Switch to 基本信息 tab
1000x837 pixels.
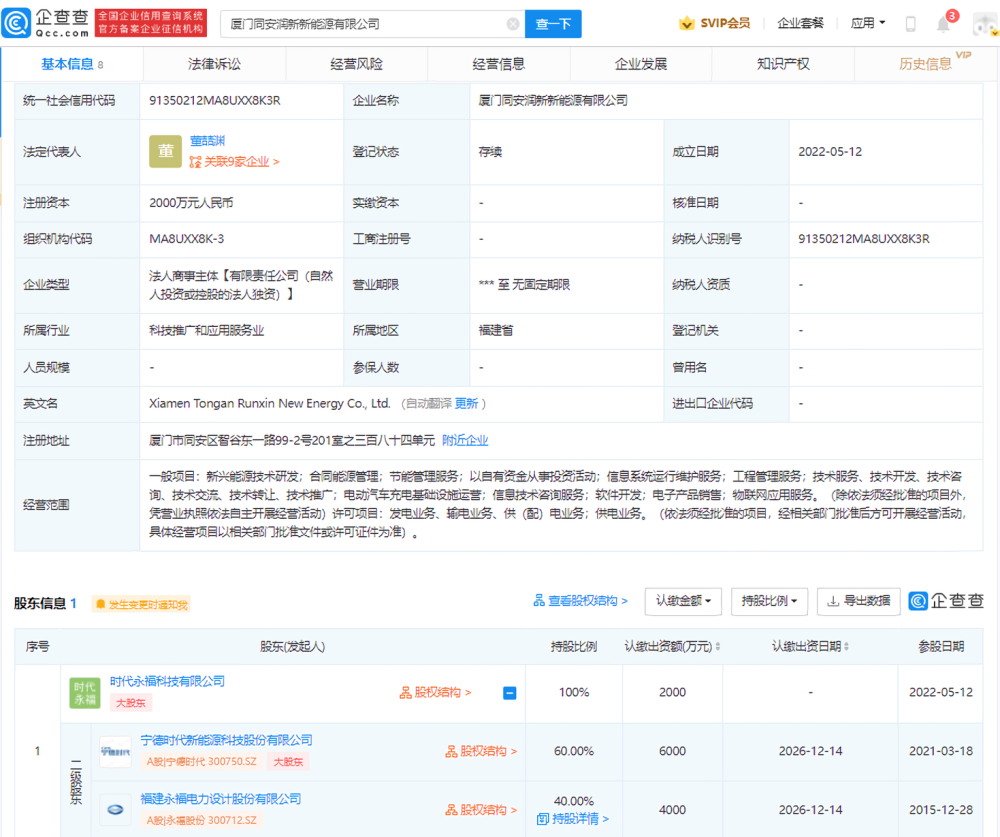(72, 64)
